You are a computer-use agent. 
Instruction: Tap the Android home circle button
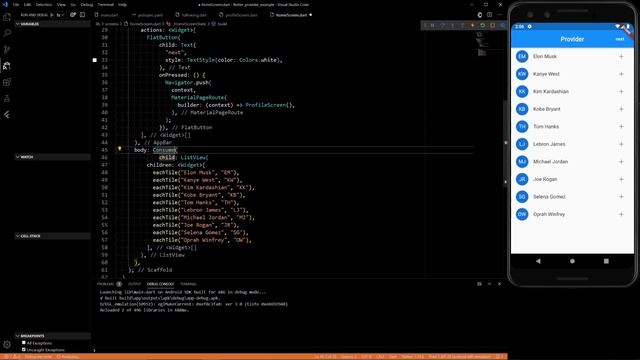[x=572, y=261]
